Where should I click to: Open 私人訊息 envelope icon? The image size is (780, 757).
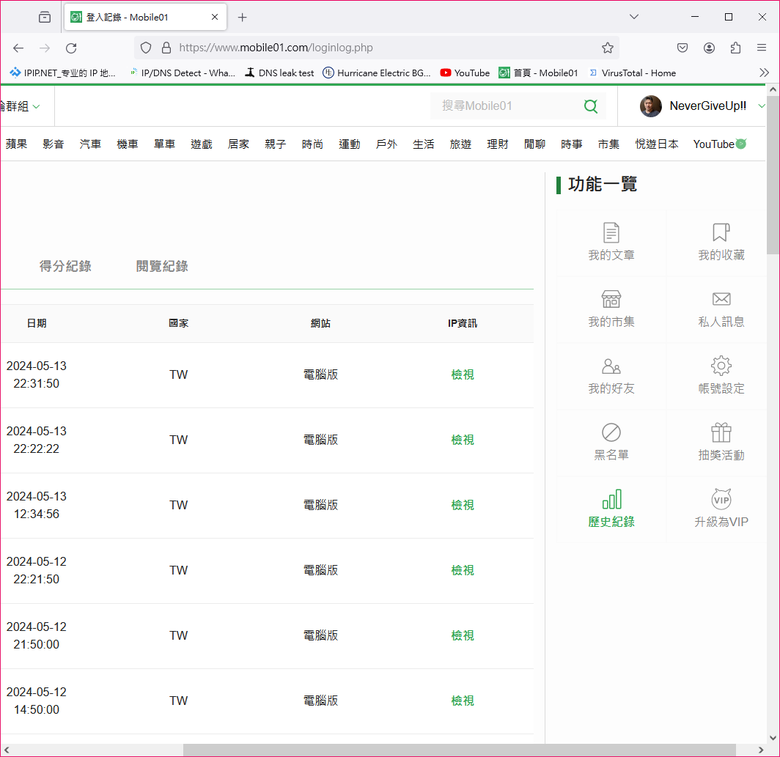[721, 299]
